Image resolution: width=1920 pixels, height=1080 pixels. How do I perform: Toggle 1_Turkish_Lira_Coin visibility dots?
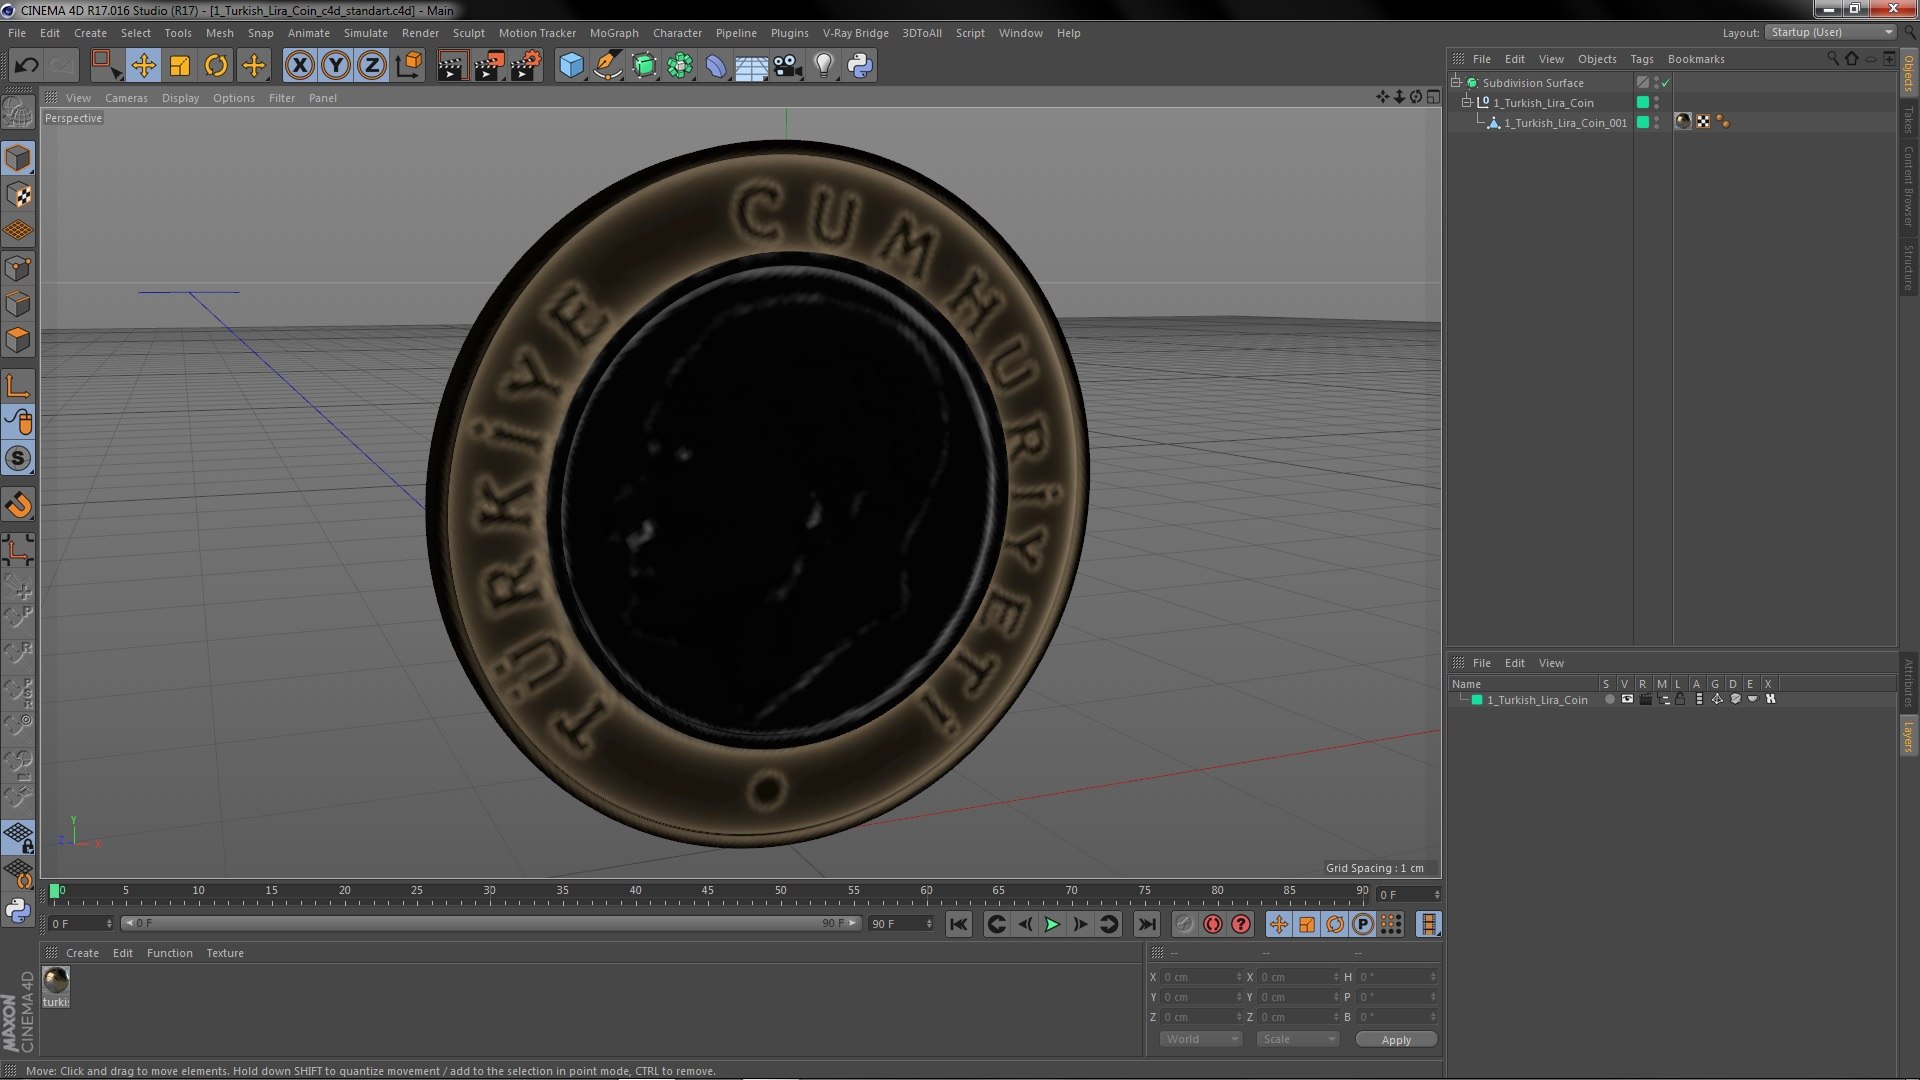(x=1657, y=102)
